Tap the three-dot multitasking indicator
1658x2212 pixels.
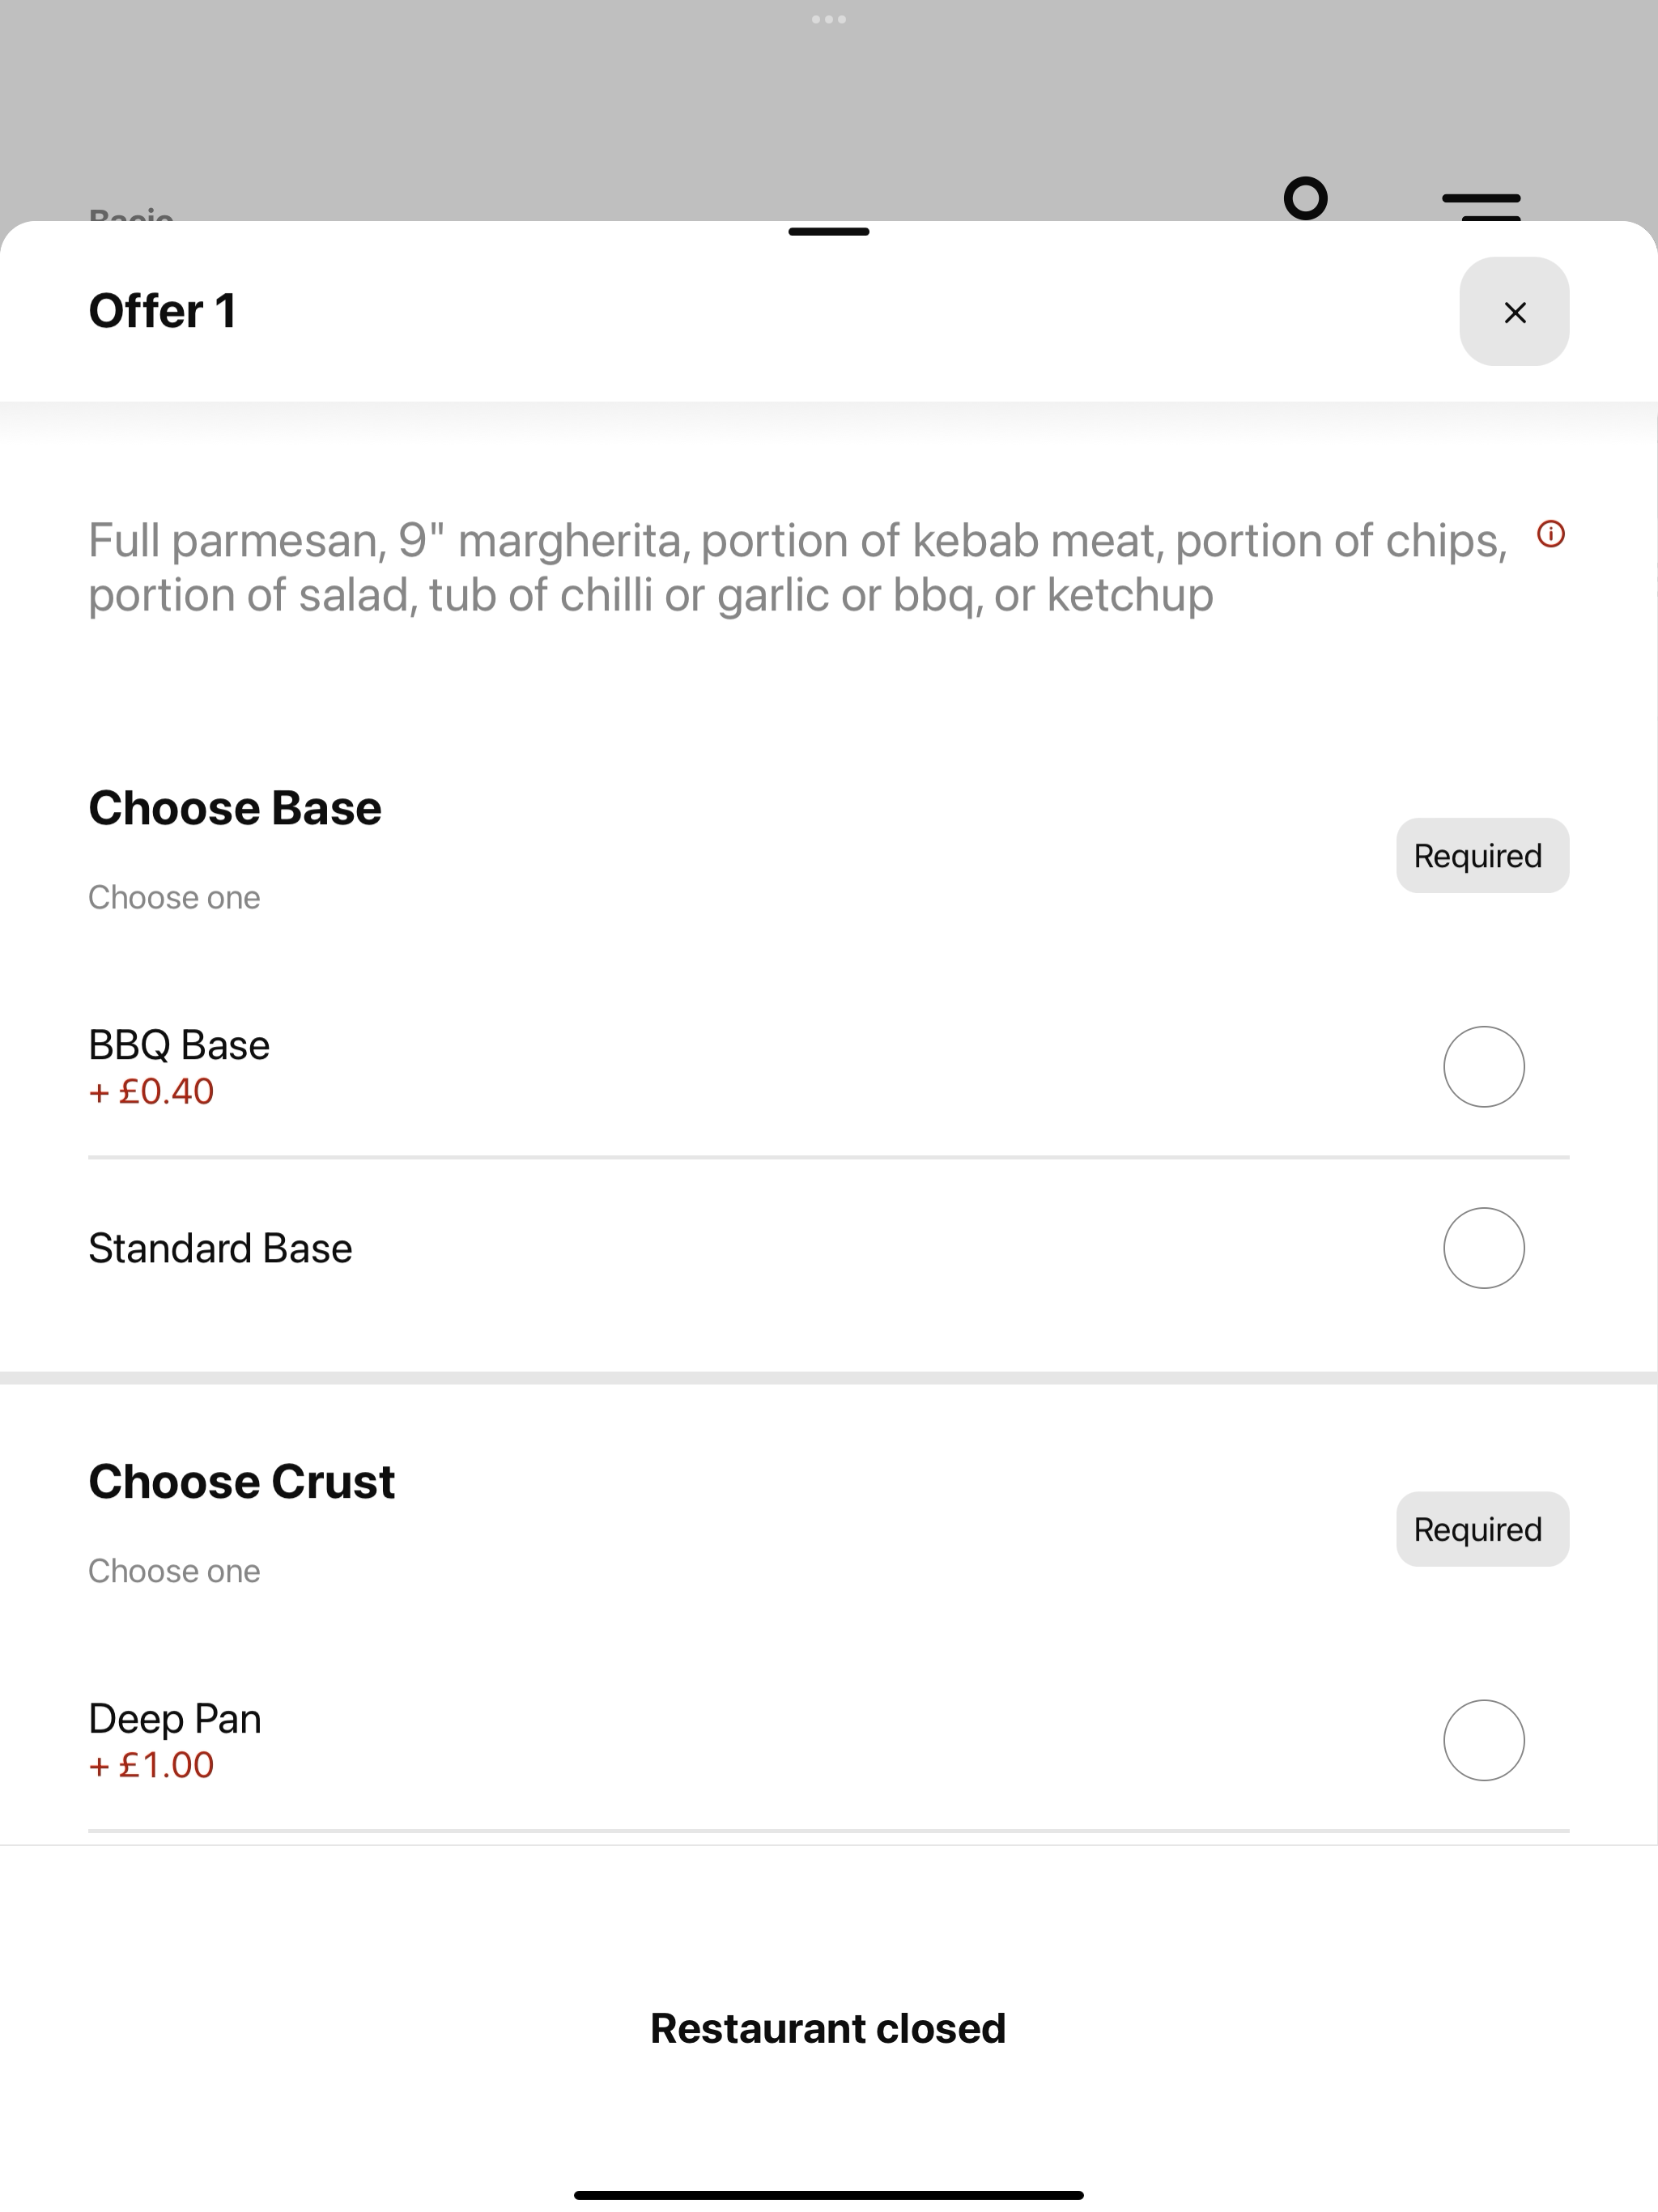(829, 19)
